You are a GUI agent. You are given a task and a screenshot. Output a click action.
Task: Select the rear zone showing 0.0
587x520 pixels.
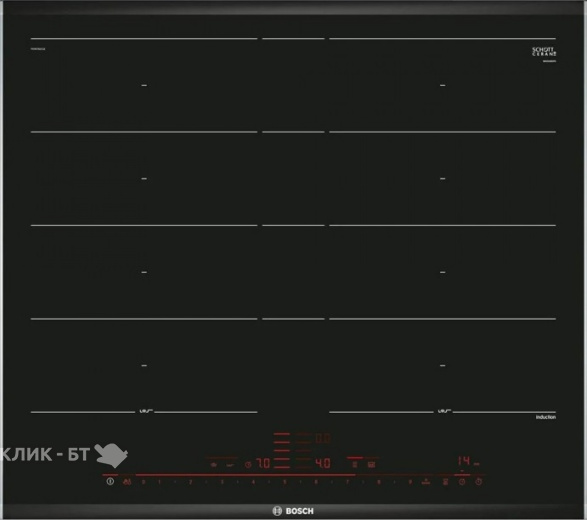point(323,438)
